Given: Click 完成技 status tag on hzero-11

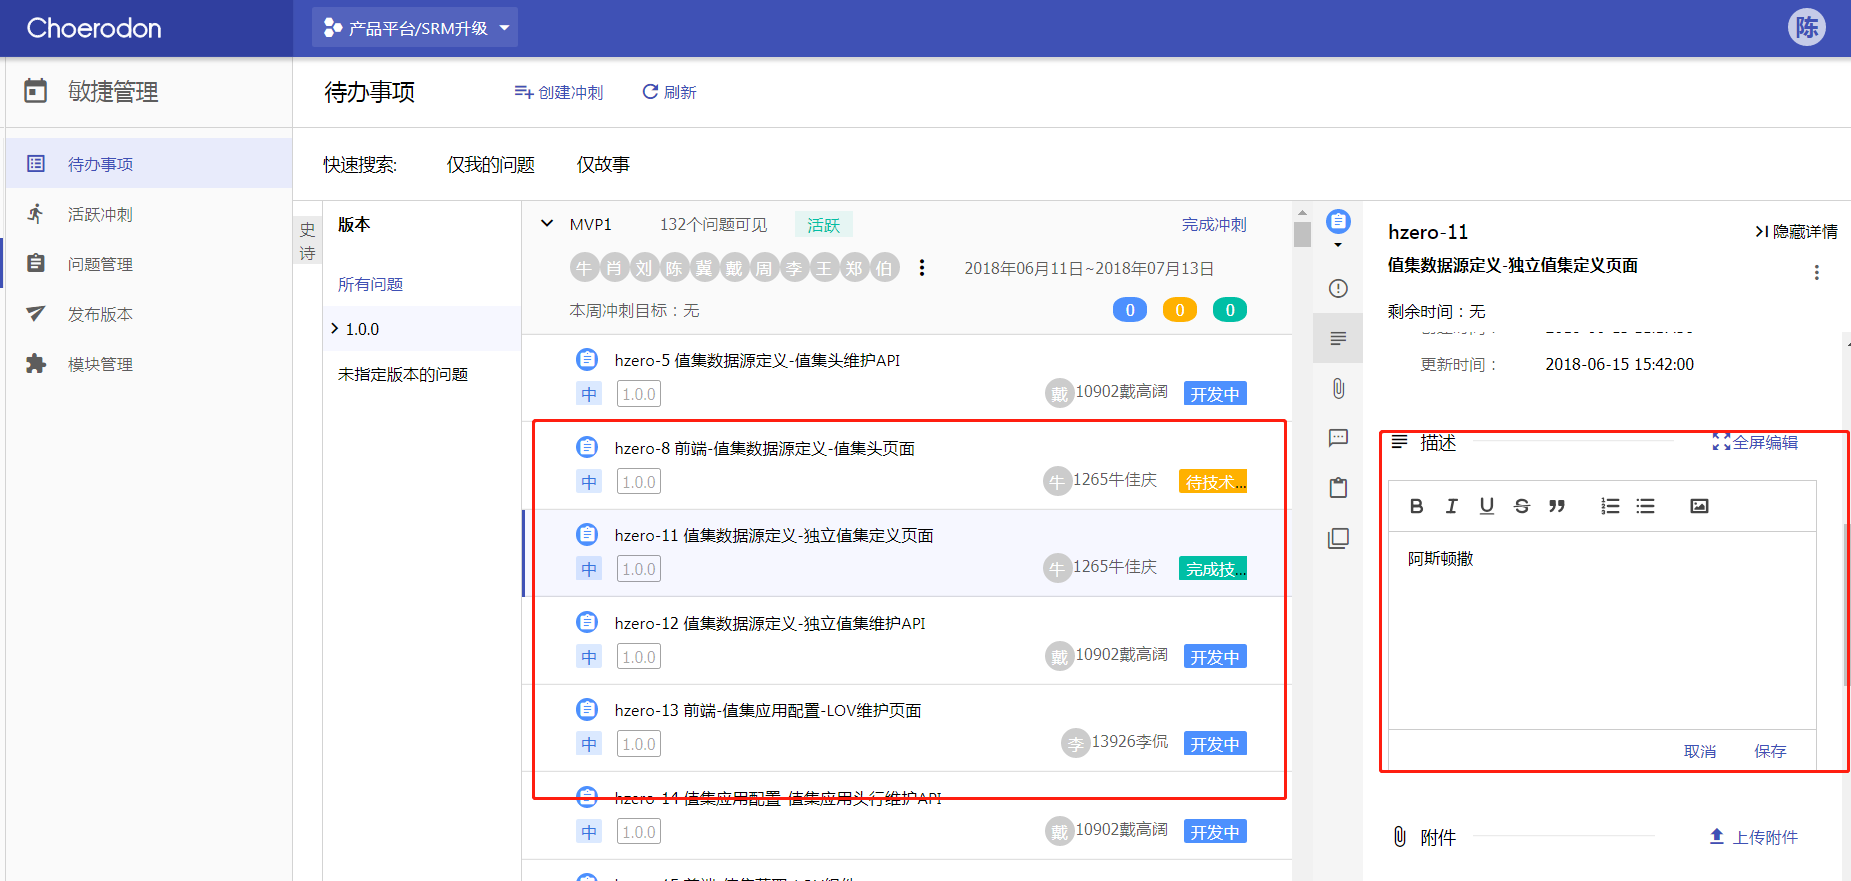Looking at the screenshot, I should point(1213,569).
